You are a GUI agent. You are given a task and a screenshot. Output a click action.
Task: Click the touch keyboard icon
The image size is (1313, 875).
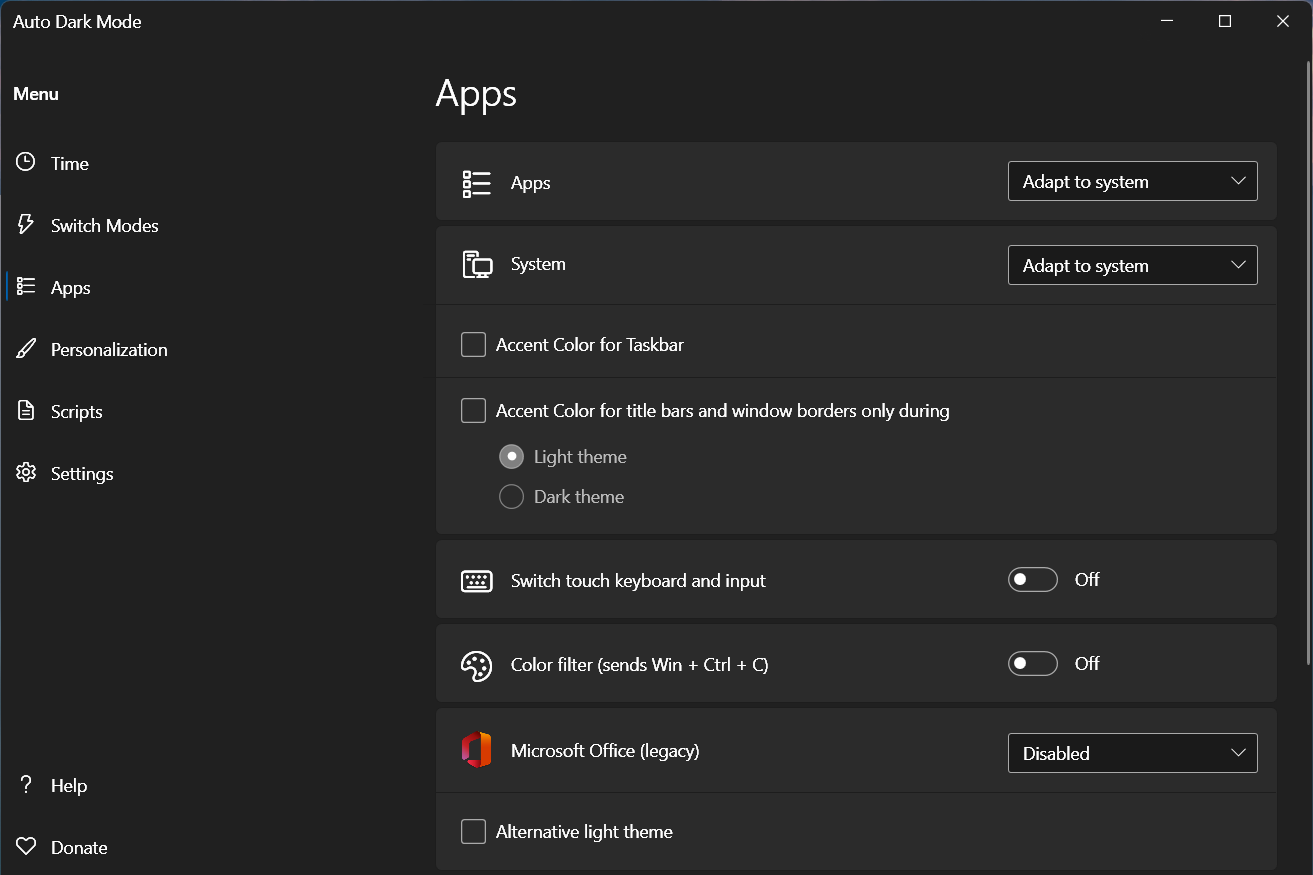point(477,581)
